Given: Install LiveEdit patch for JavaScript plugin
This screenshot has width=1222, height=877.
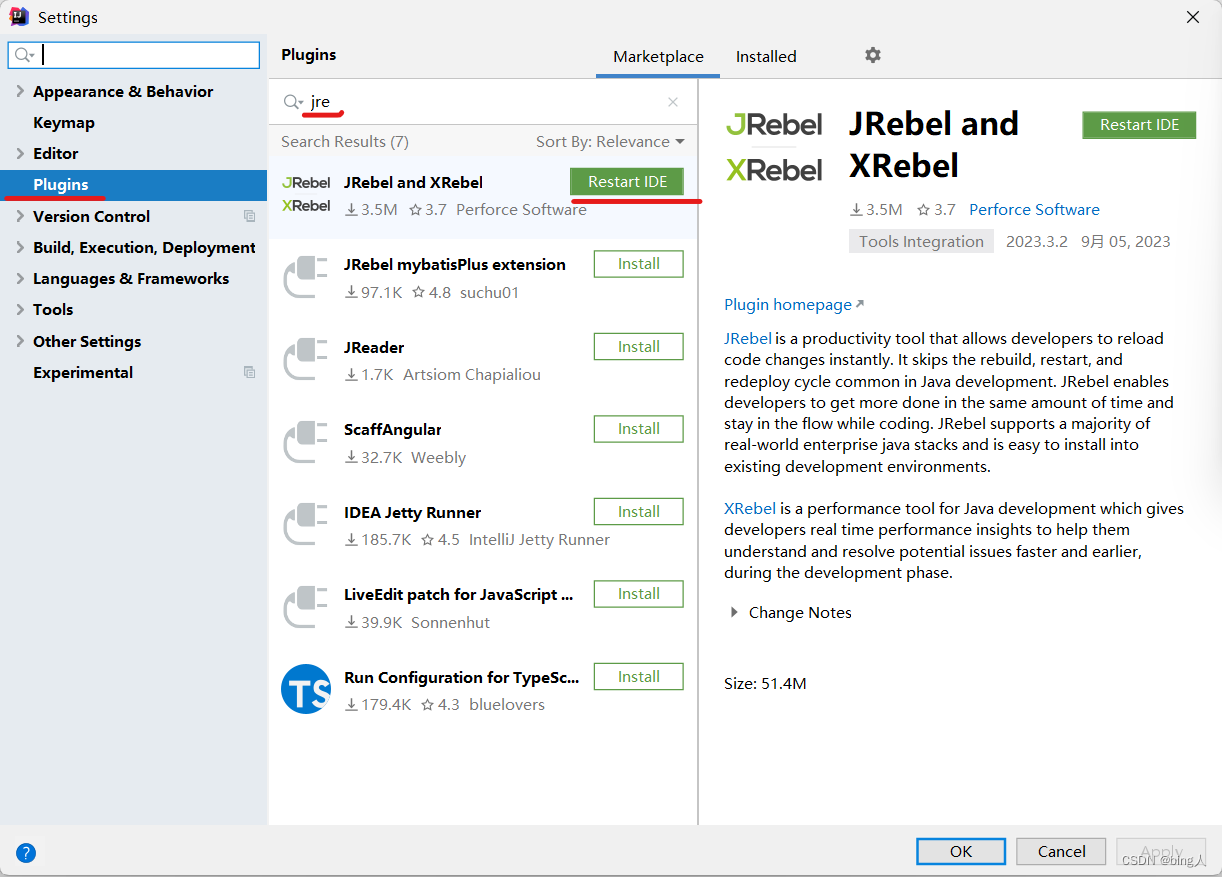Looking at the screenshot, I should [639, 594].
